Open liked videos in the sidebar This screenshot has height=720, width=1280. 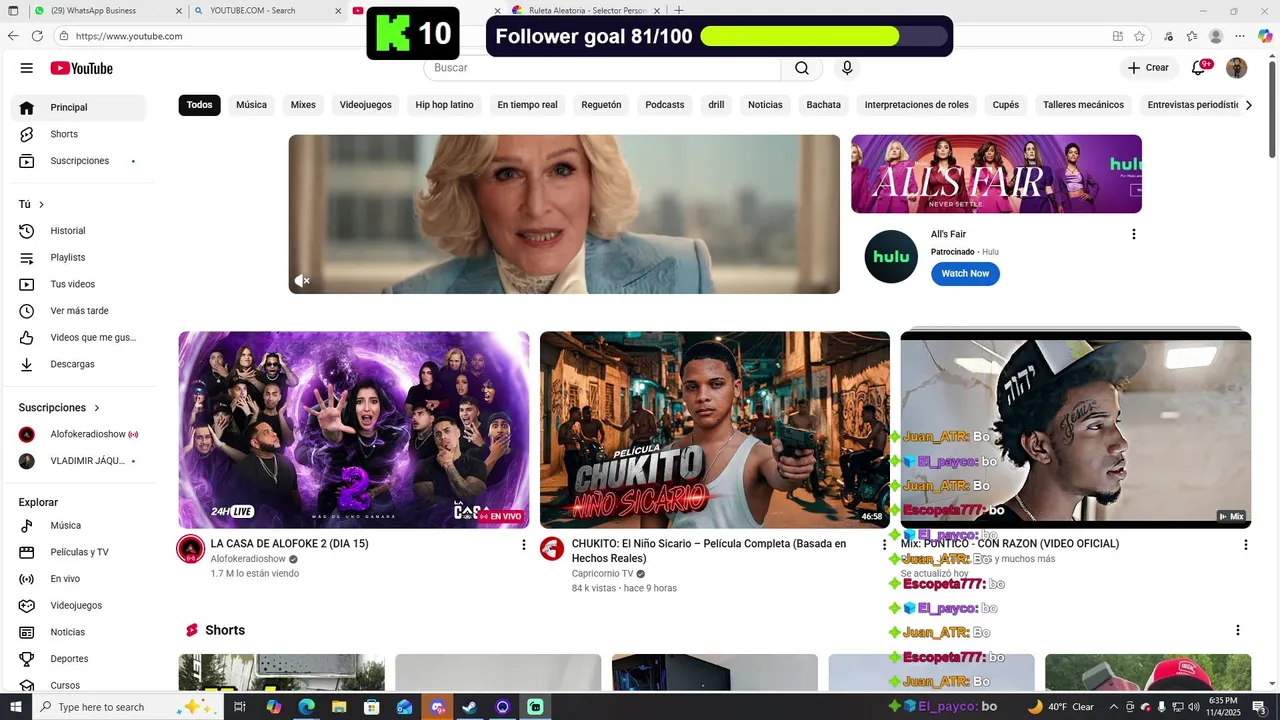pos(78,338)
